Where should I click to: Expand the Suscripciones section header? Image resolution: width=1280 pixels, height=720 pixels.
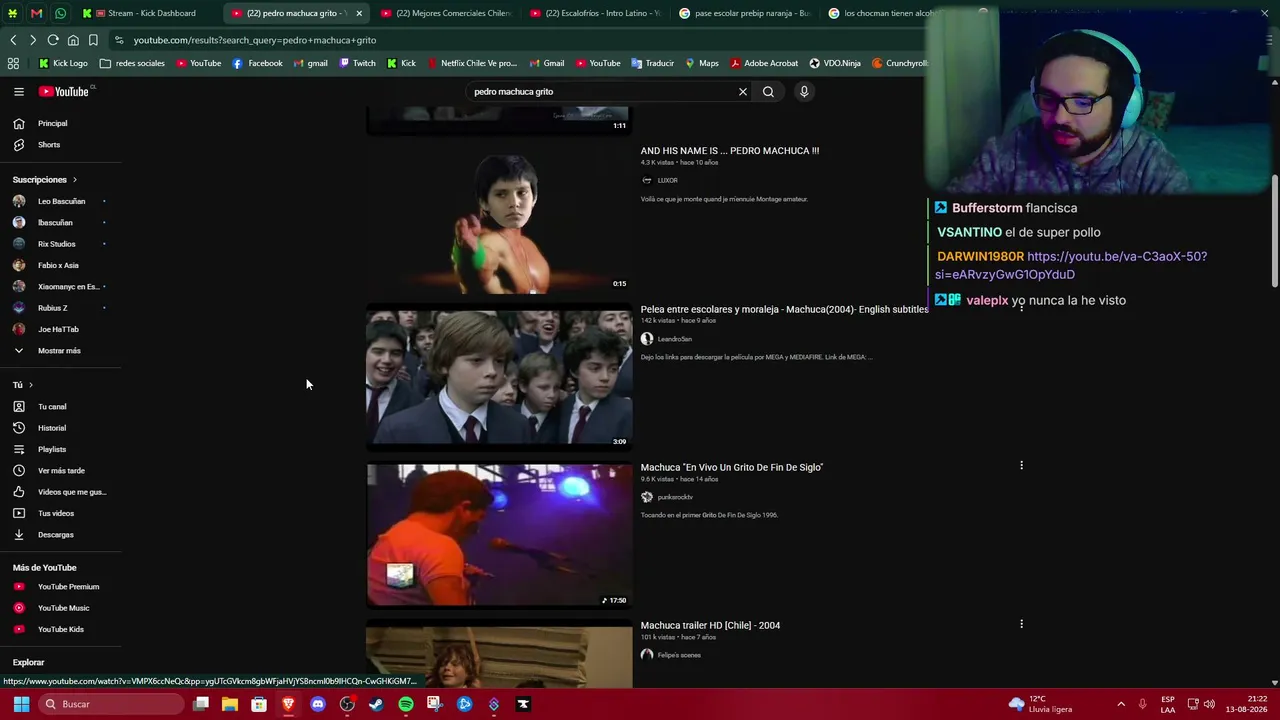click(x=45, y=180)
